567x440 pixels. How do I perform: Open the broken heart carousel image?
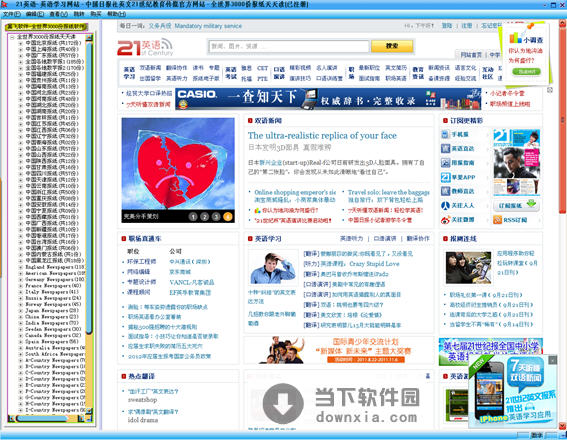[178, 164]
